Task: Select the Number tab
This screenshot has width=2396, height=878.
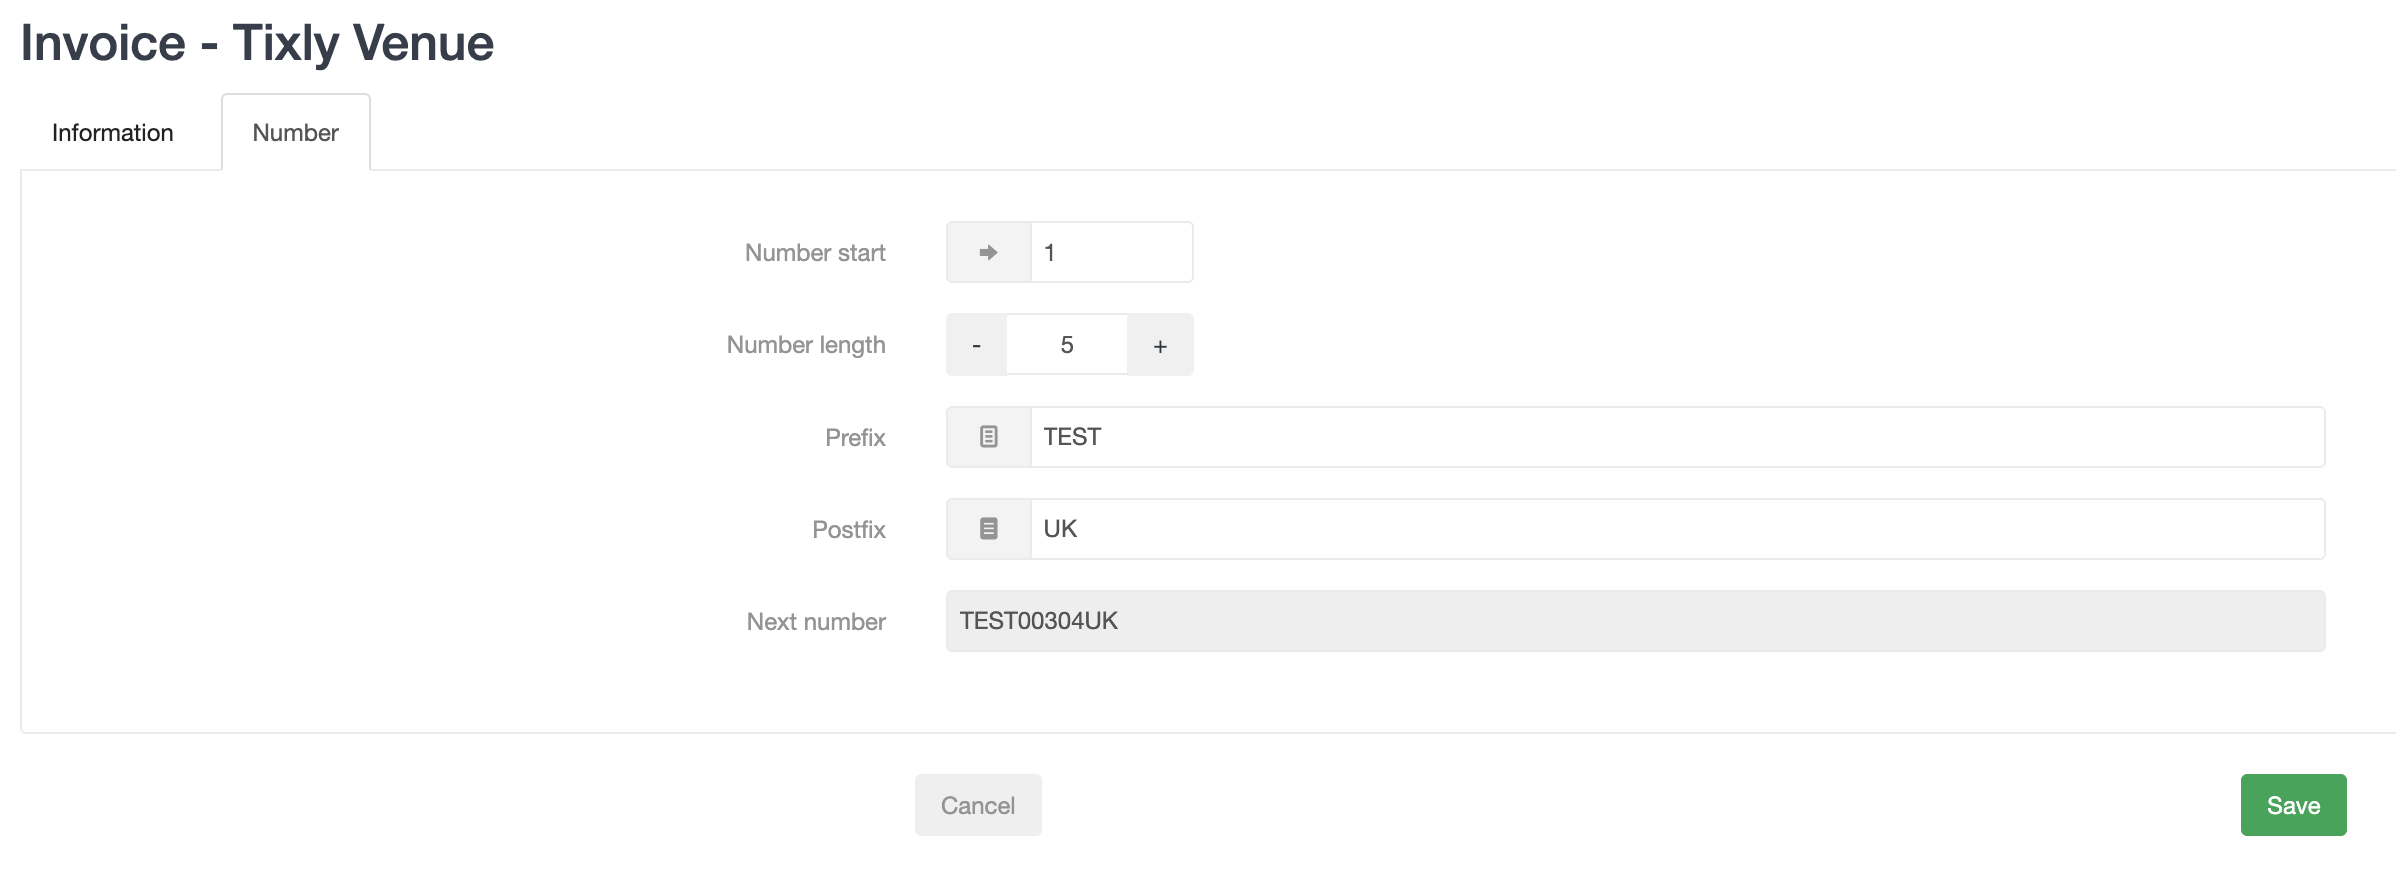Action: [x=295, y=133]
